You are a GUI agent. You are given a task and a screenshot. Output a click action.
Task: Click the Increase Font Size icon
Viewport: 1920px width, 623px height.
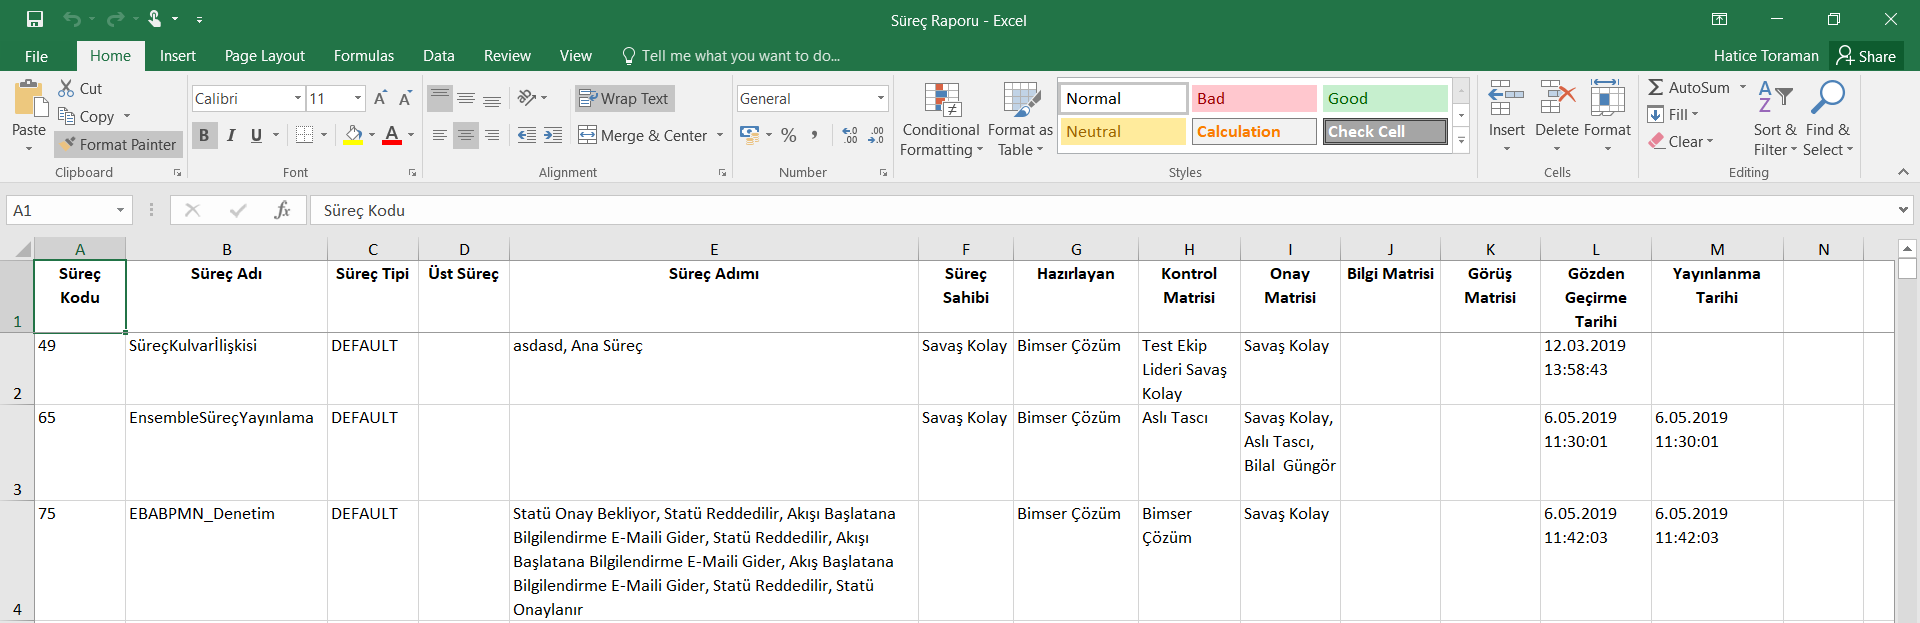380,98
